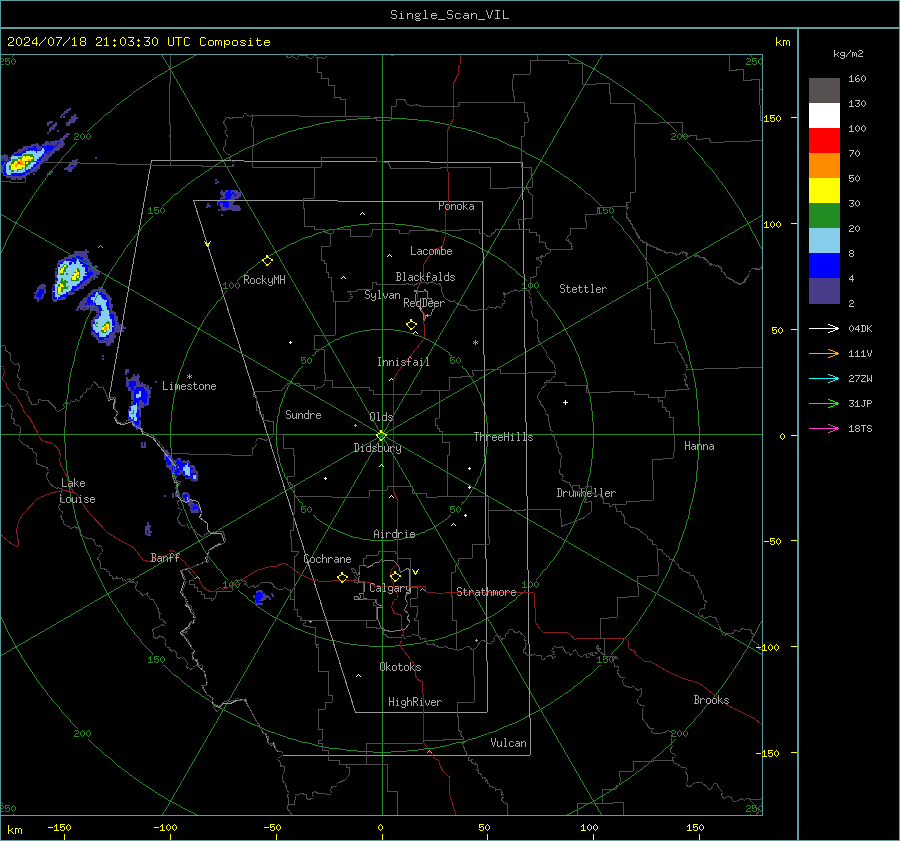
Task: Click the Hanna city label
Action: tap(699, 446)
